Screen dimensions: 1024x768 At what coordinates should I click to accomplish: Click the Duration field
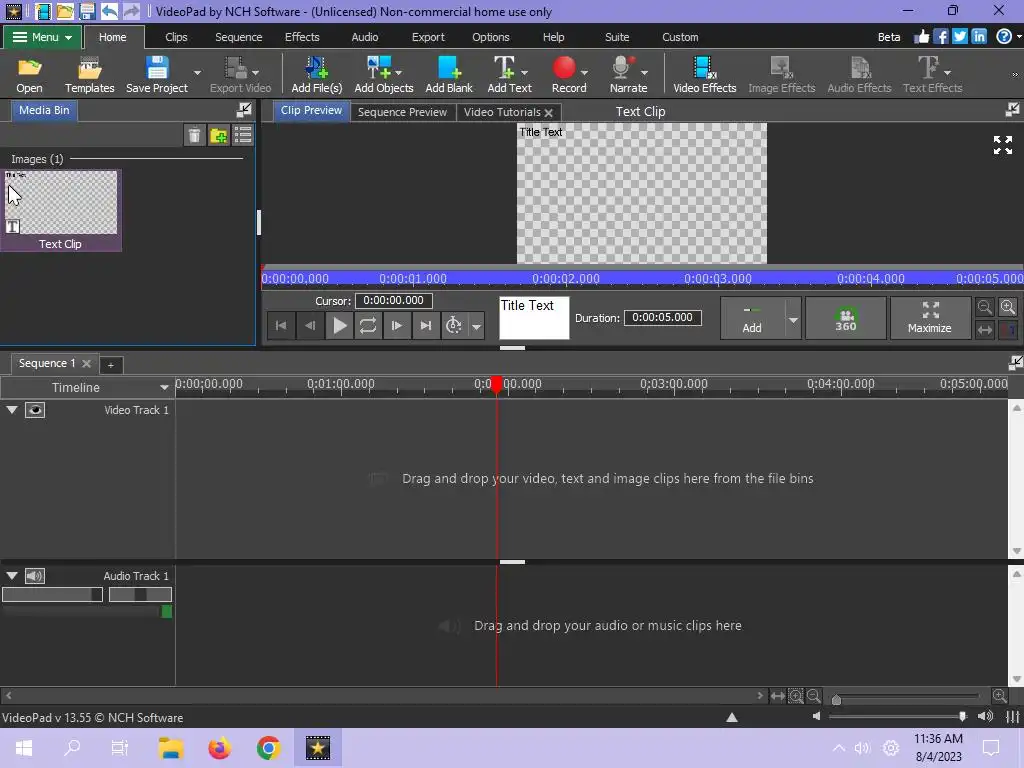point(662,317)
